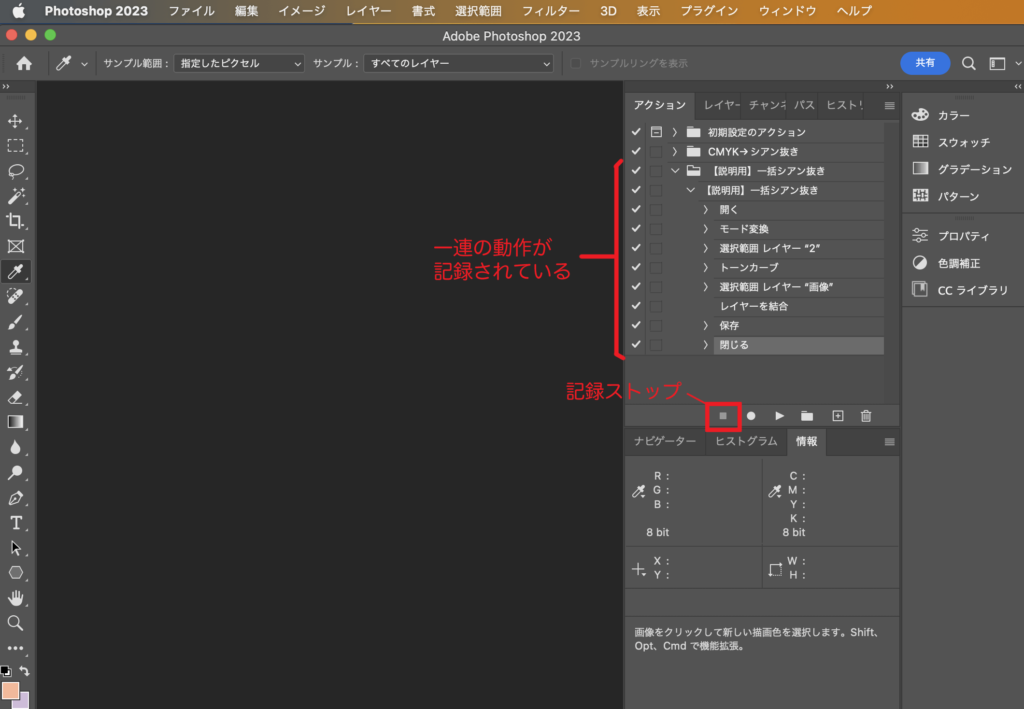
Task: Enable サンプルリングを表示 checkbox
Action: pyautogui.click(x=575, y=63)
